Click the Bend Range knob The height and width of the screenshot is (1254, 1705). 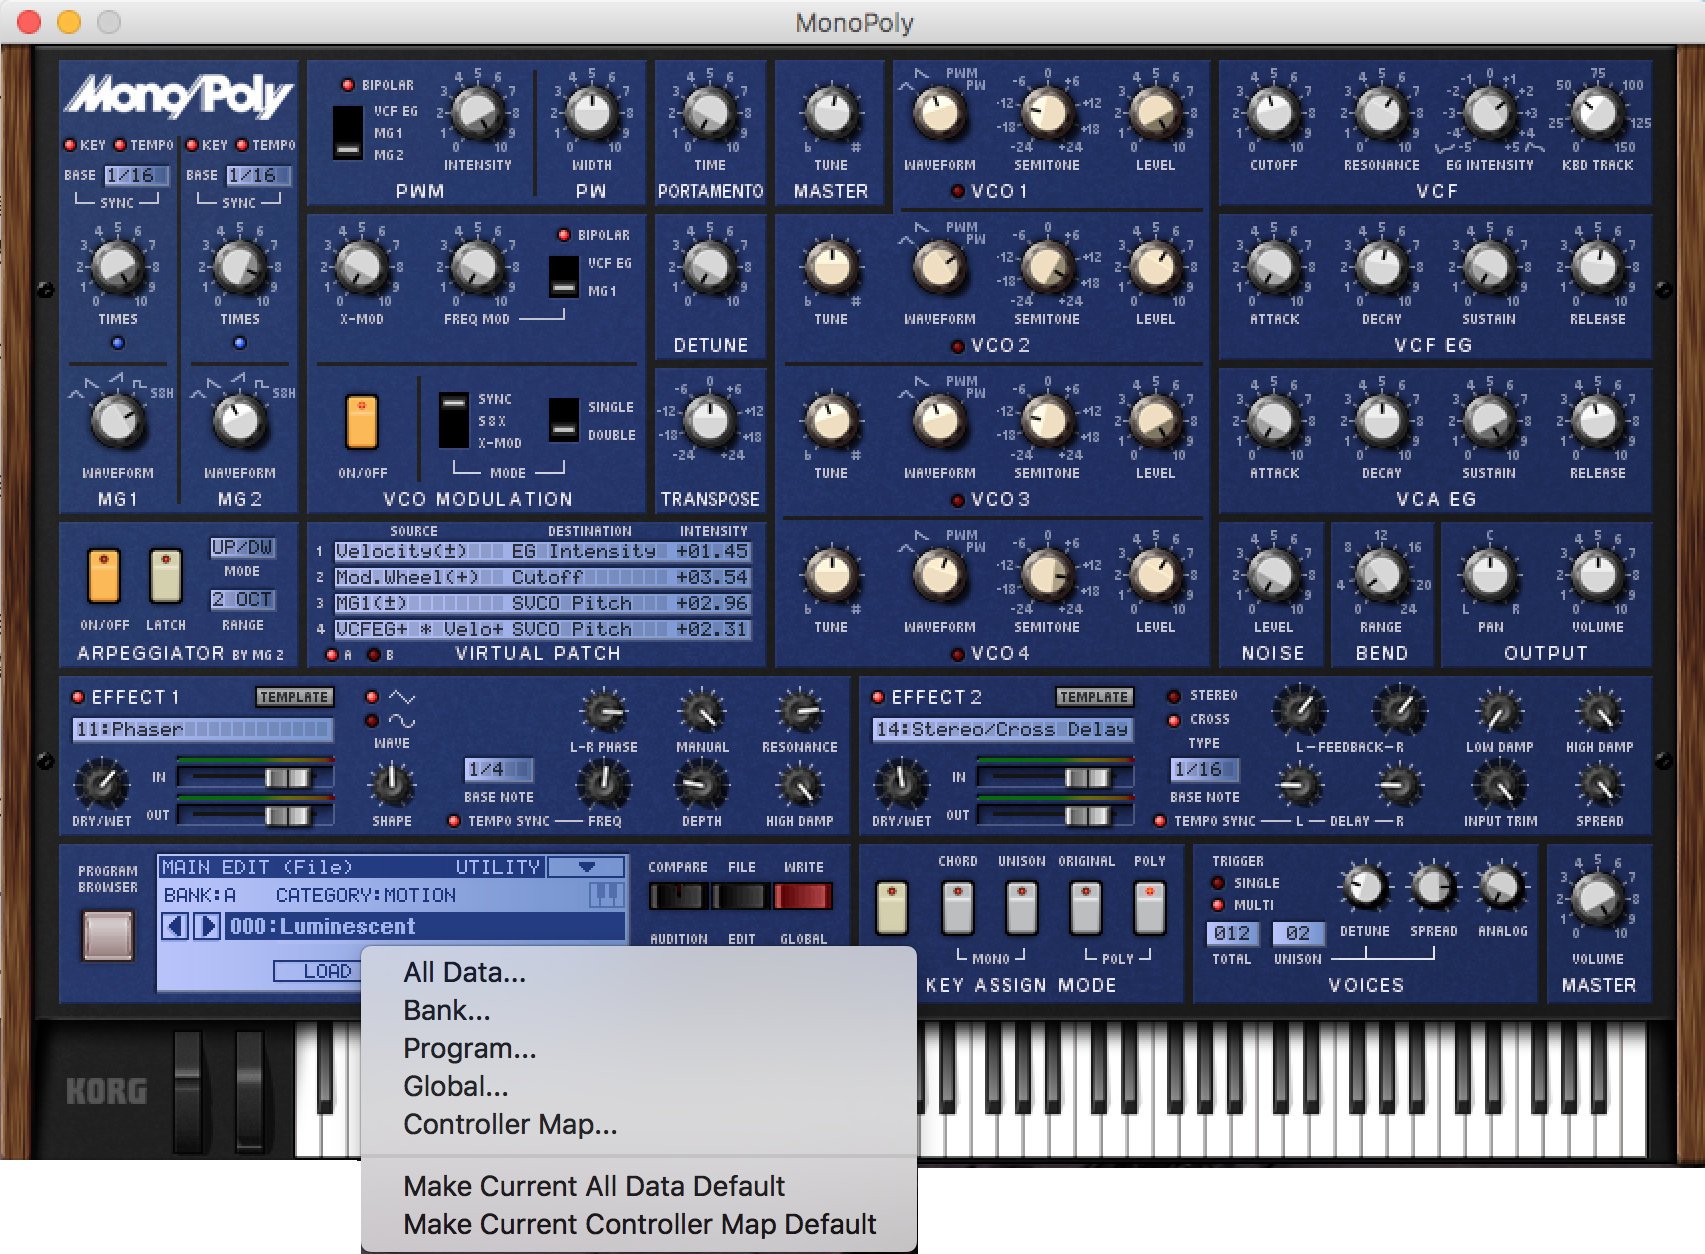pyautogui.click(x=1381, y=576)
